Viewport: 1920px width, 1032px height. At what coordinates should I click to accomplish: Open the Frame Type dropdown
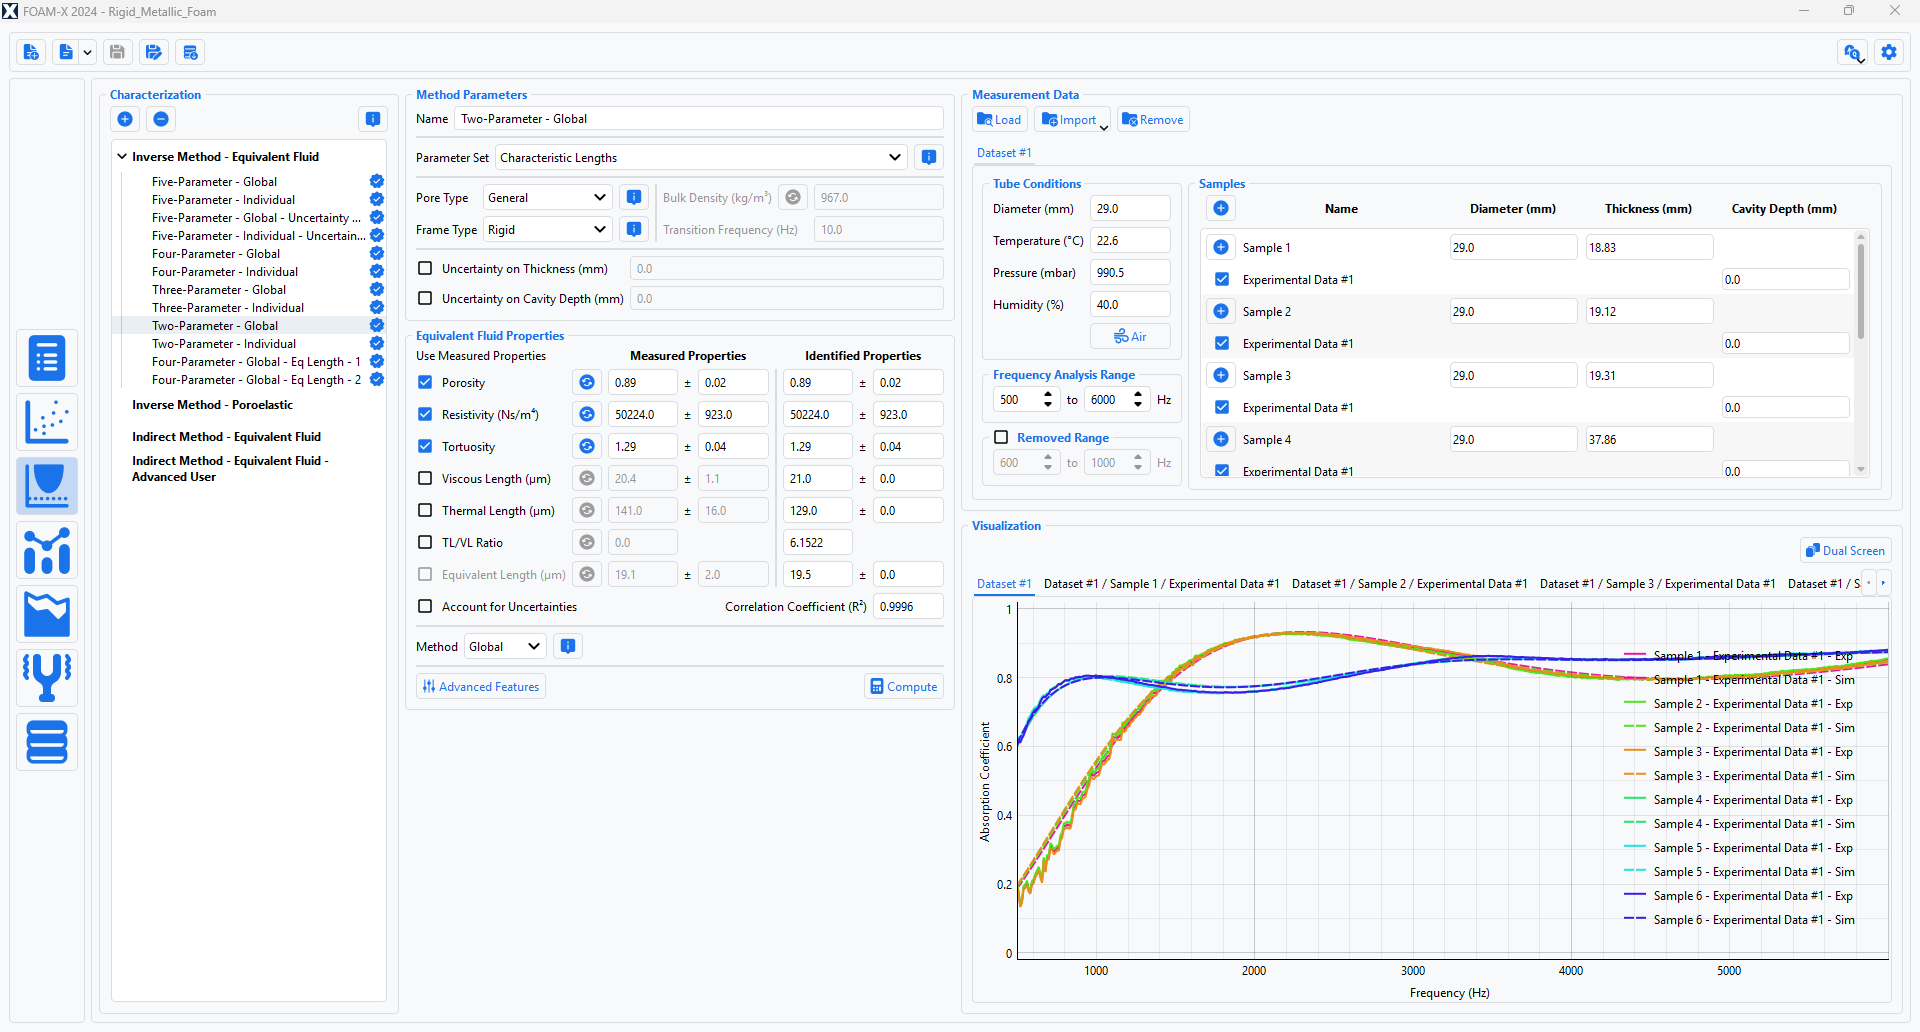(547, 230)
